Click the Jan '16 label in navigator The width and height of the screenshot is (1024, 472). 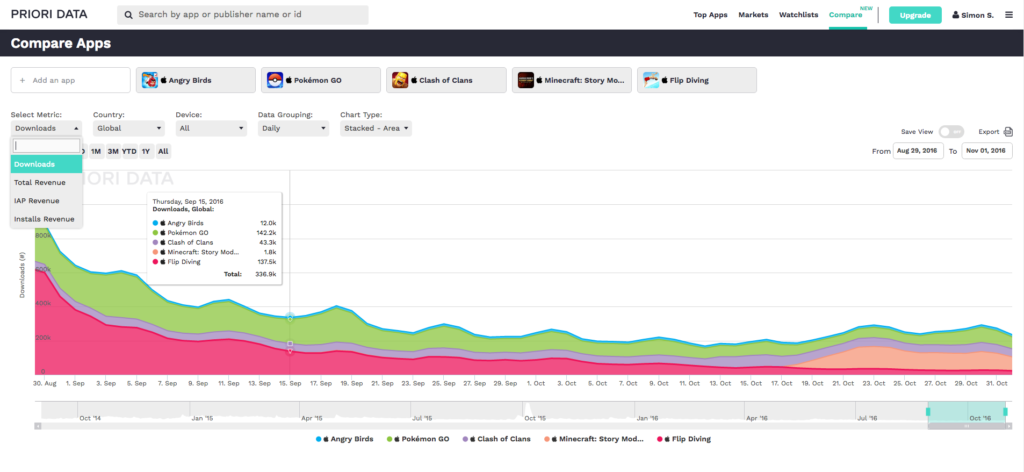coord(646,418)
